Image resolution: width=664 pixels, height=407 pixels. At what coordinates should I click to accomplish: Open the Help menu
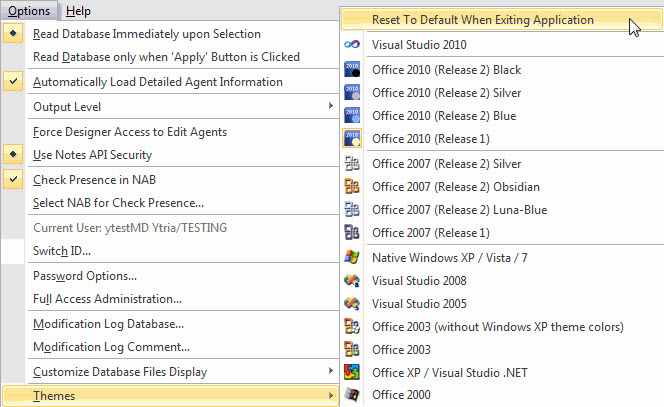(78, 11)
